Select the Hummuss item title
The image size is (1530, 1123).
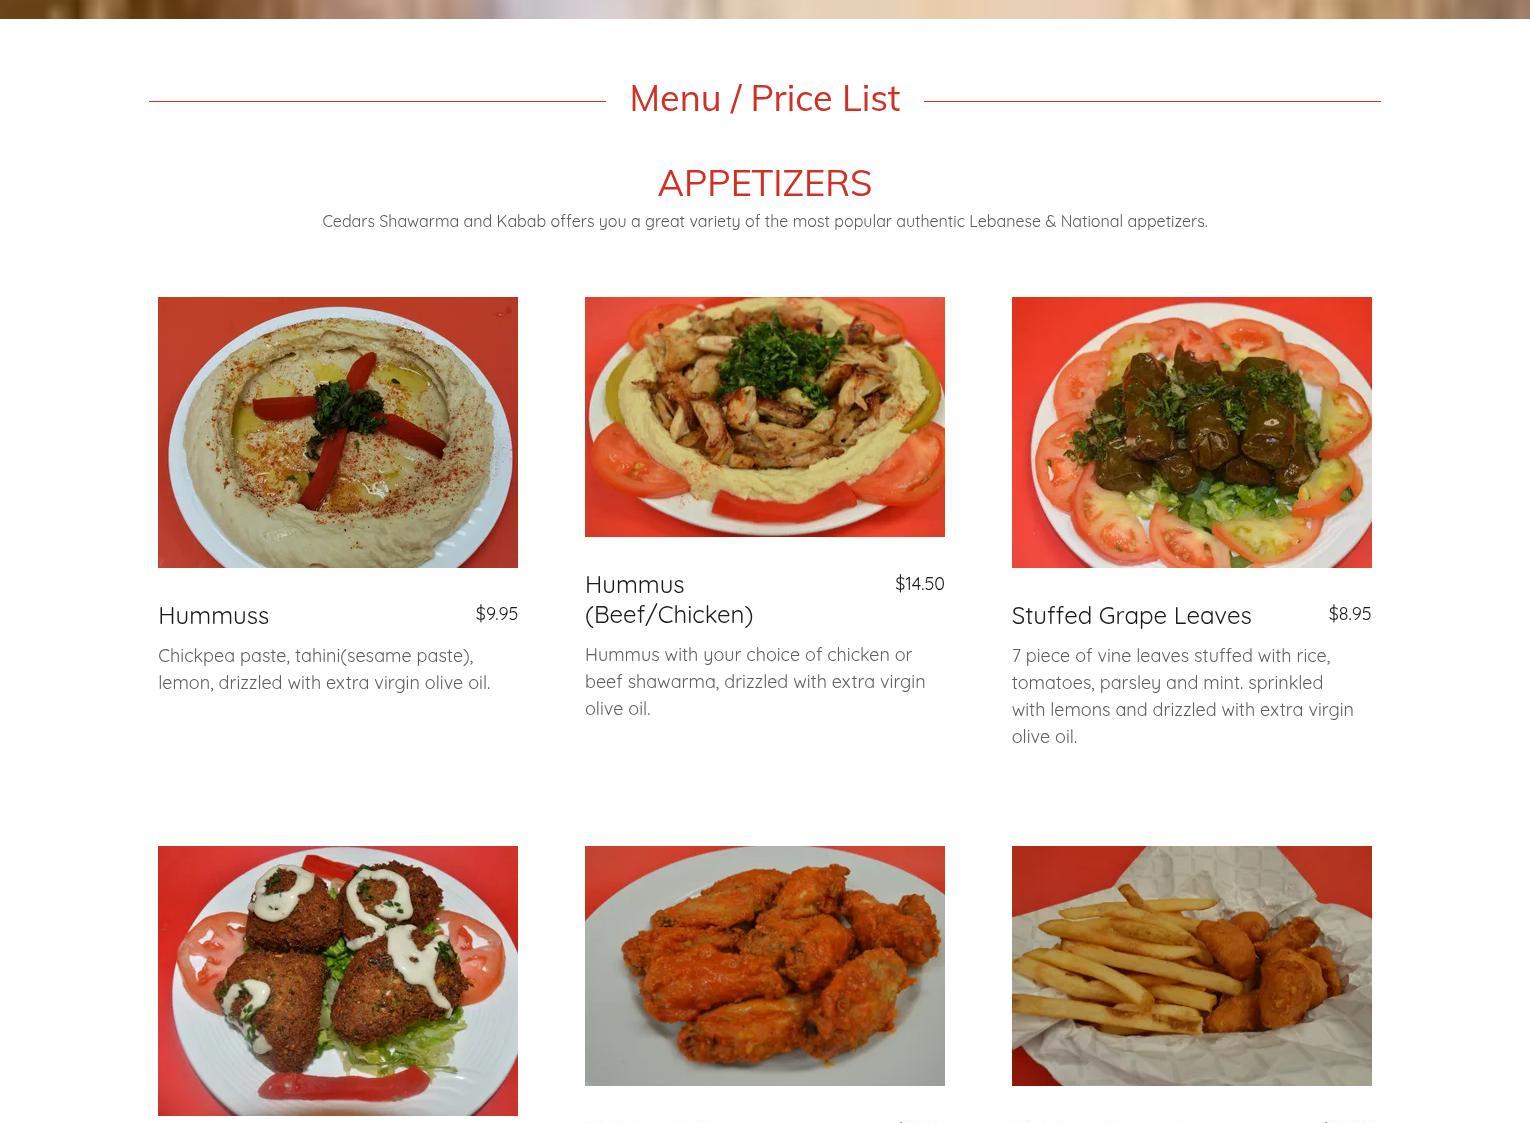coord(214,616)
